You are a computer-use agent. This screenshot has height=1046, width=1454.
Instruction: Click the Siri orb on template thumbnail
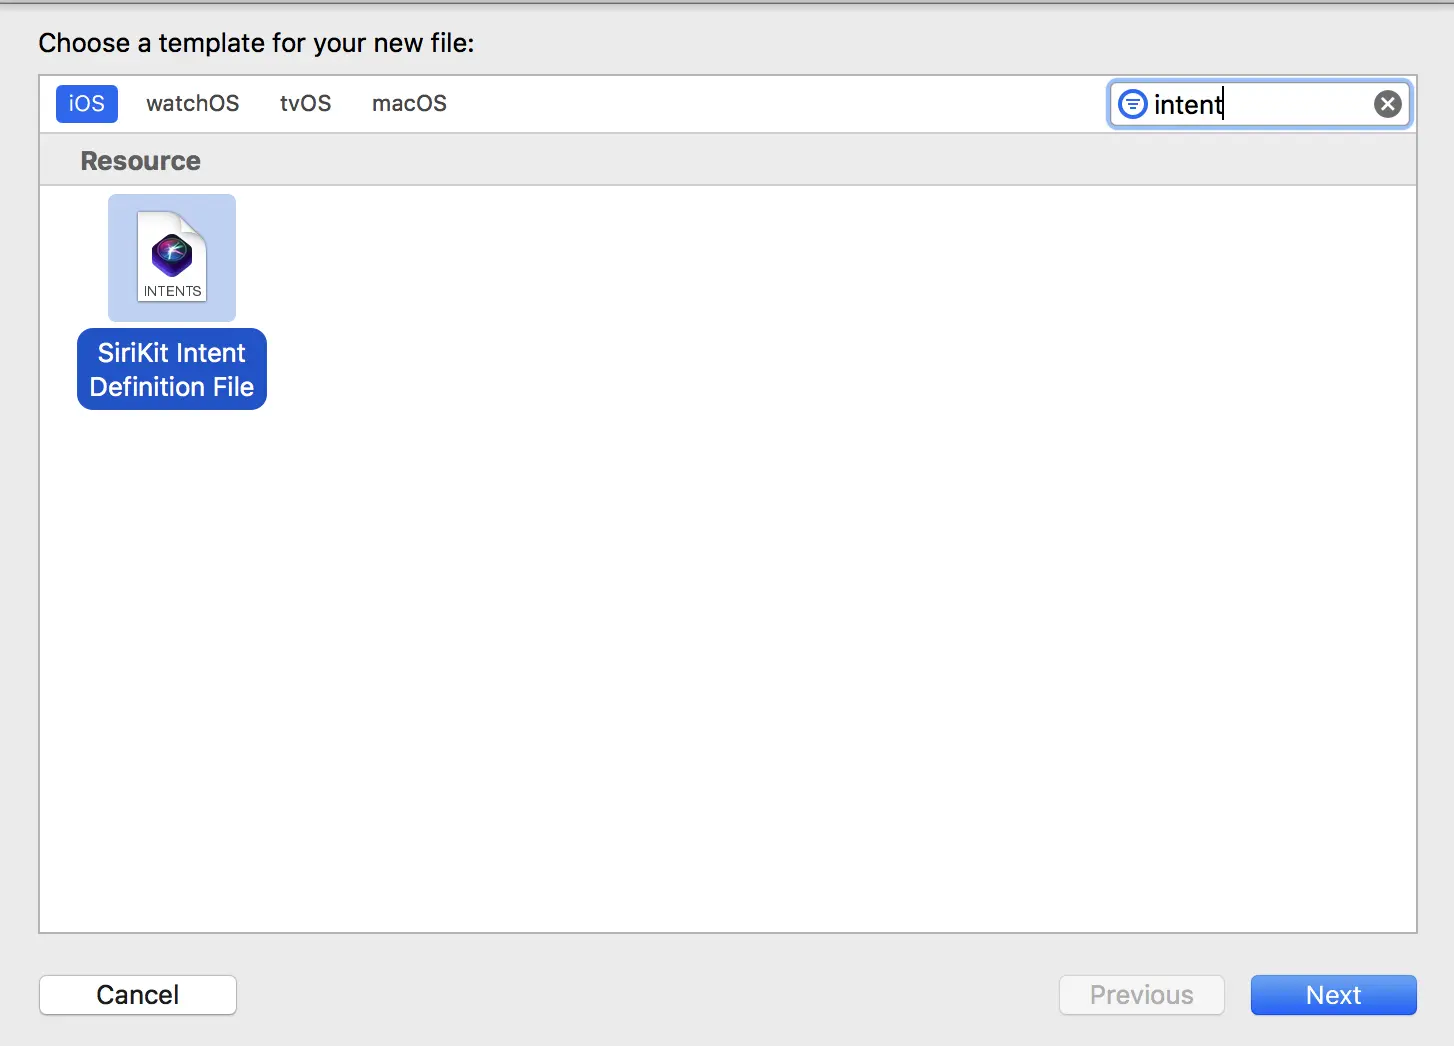tap(172, 254)
